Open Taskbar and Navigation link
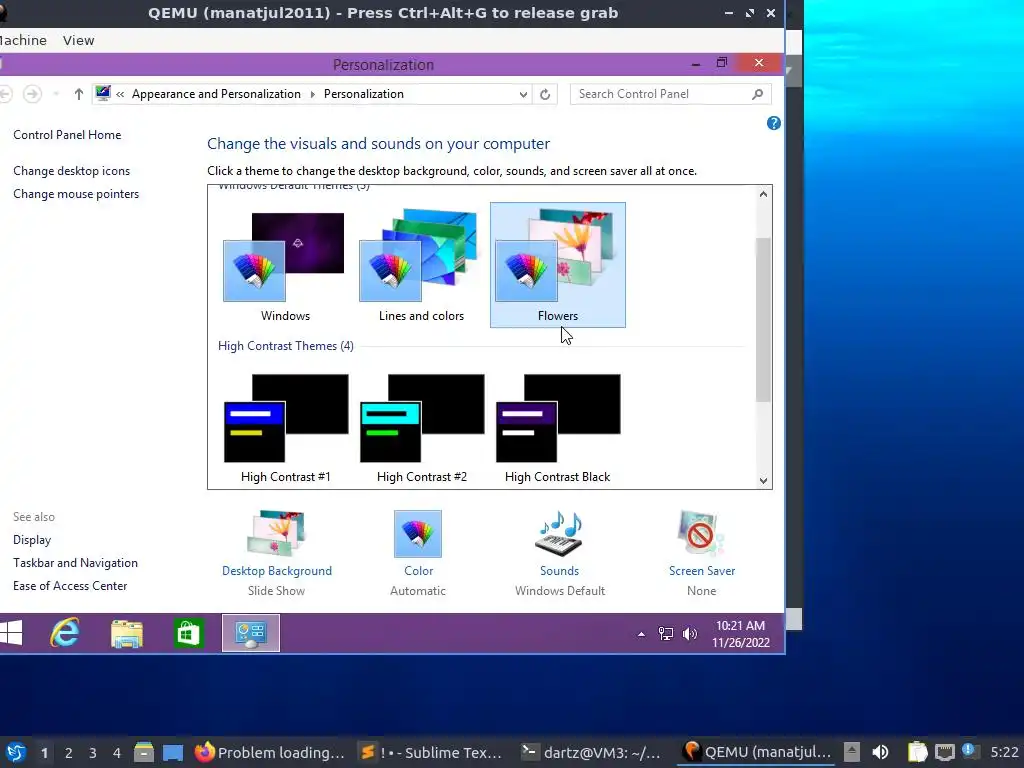This screenshot has height=768, width=1024. (76, 563)
